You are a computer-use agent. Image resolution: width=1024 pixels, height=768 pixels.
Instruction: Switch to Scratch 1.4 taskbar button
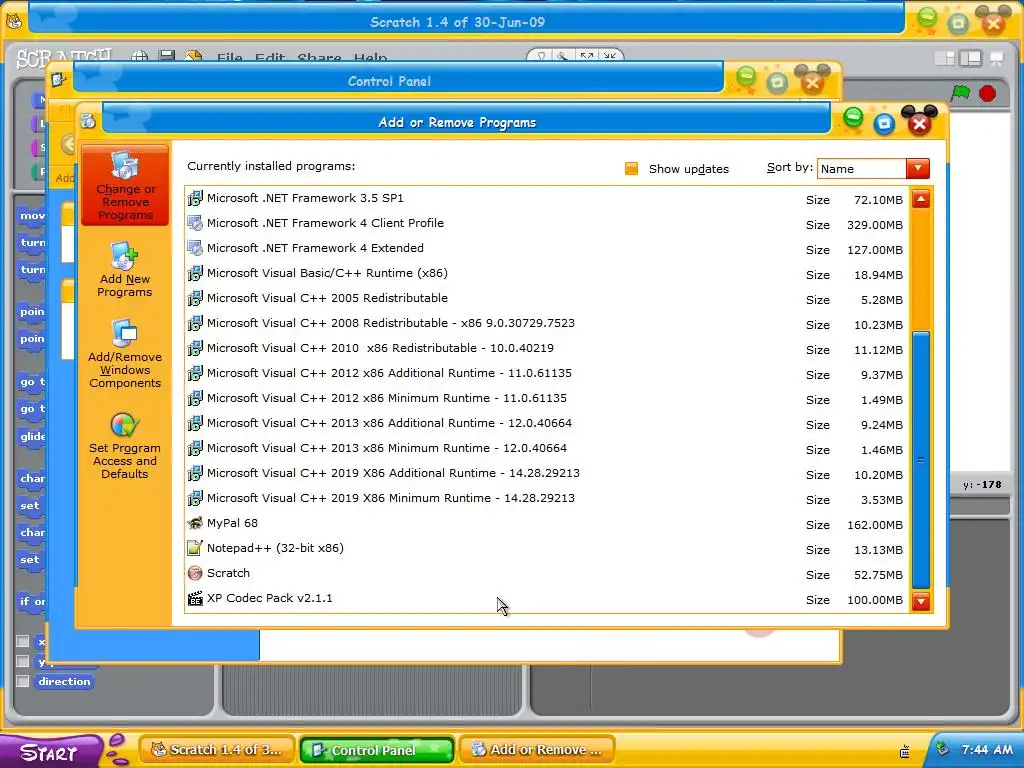[217, 750]
